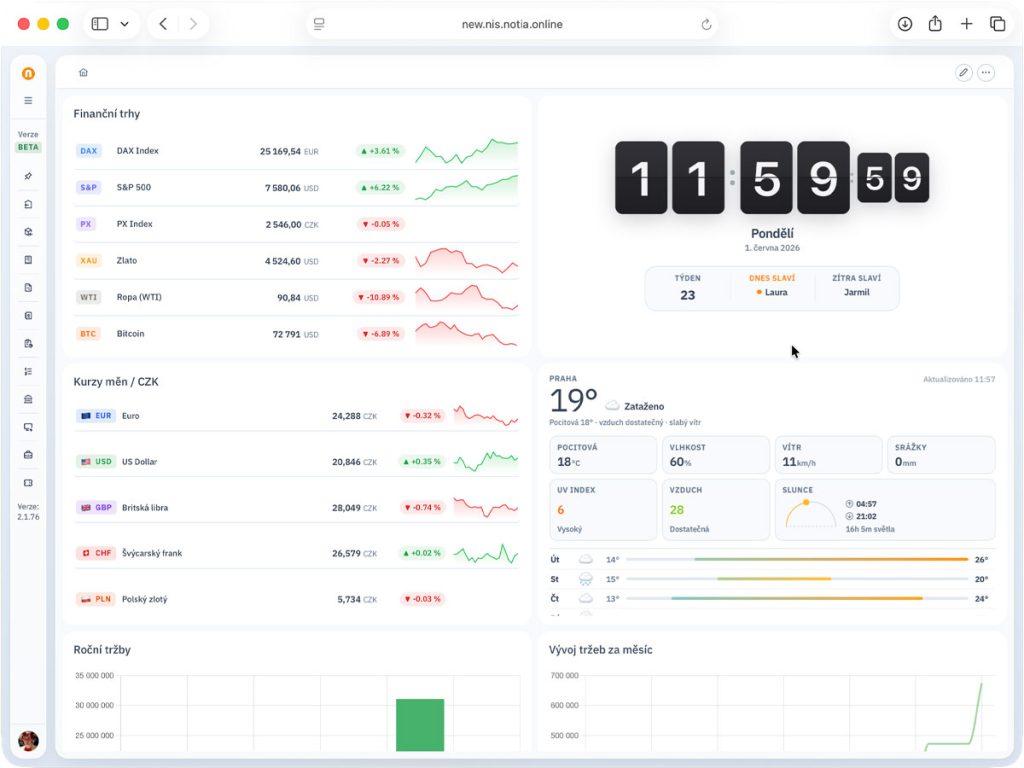
Task: Click the CHF Švýcarský frank row
Action: [x=296, y=553]
